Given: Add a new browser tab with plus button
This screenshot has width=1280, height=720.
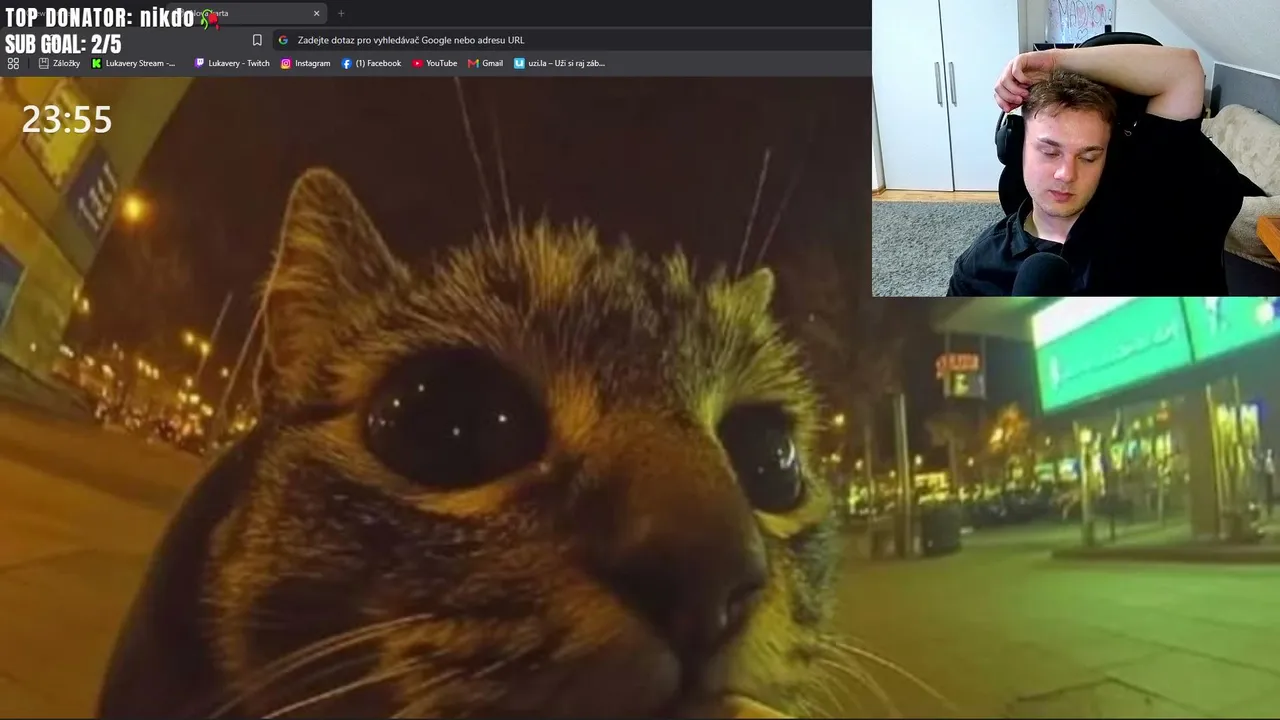Looking at the screenshot, I should click(x=341, y=13).
